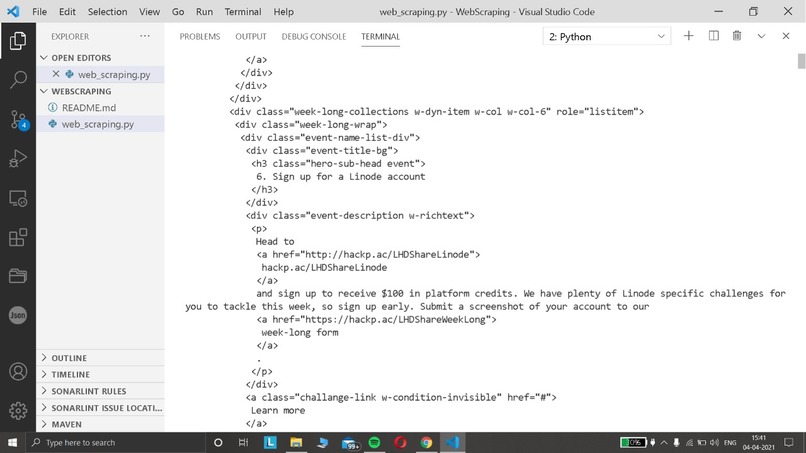Open Cortana circle on taskbar
The width and height of the screenshot is (806, 453).
point(218,442)
